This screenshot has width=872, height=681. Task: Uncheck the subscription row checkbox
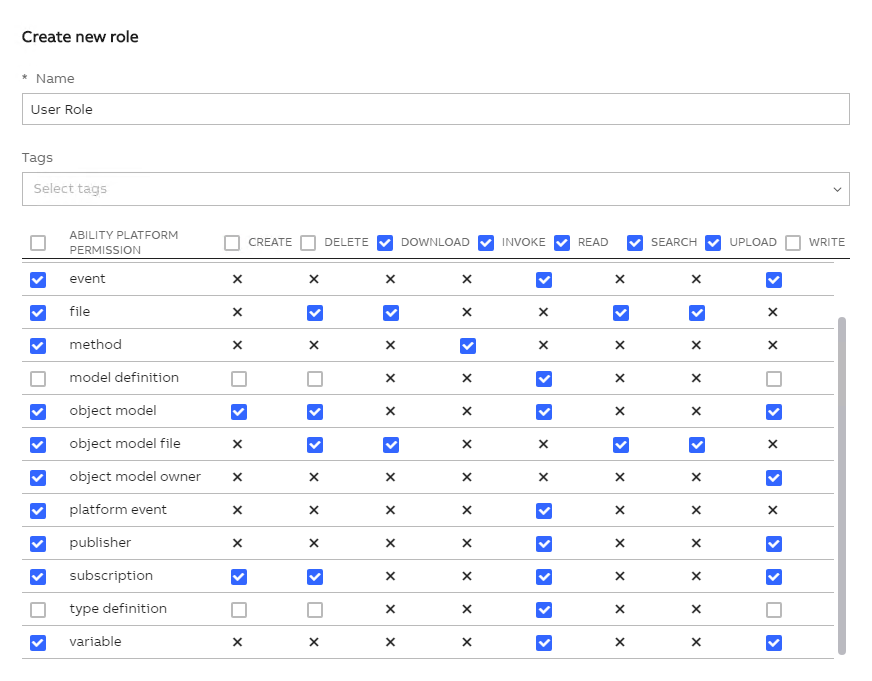click(x=38, y=577)
